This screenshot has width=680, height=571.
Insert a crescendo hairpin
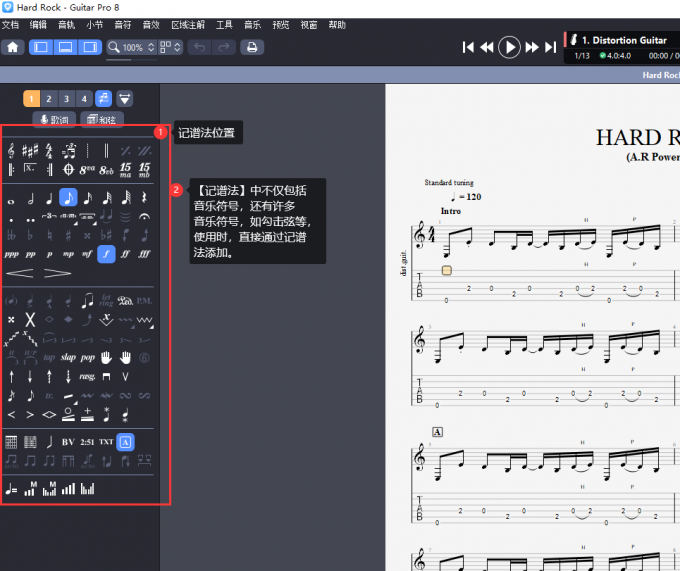tap(20, 272)
